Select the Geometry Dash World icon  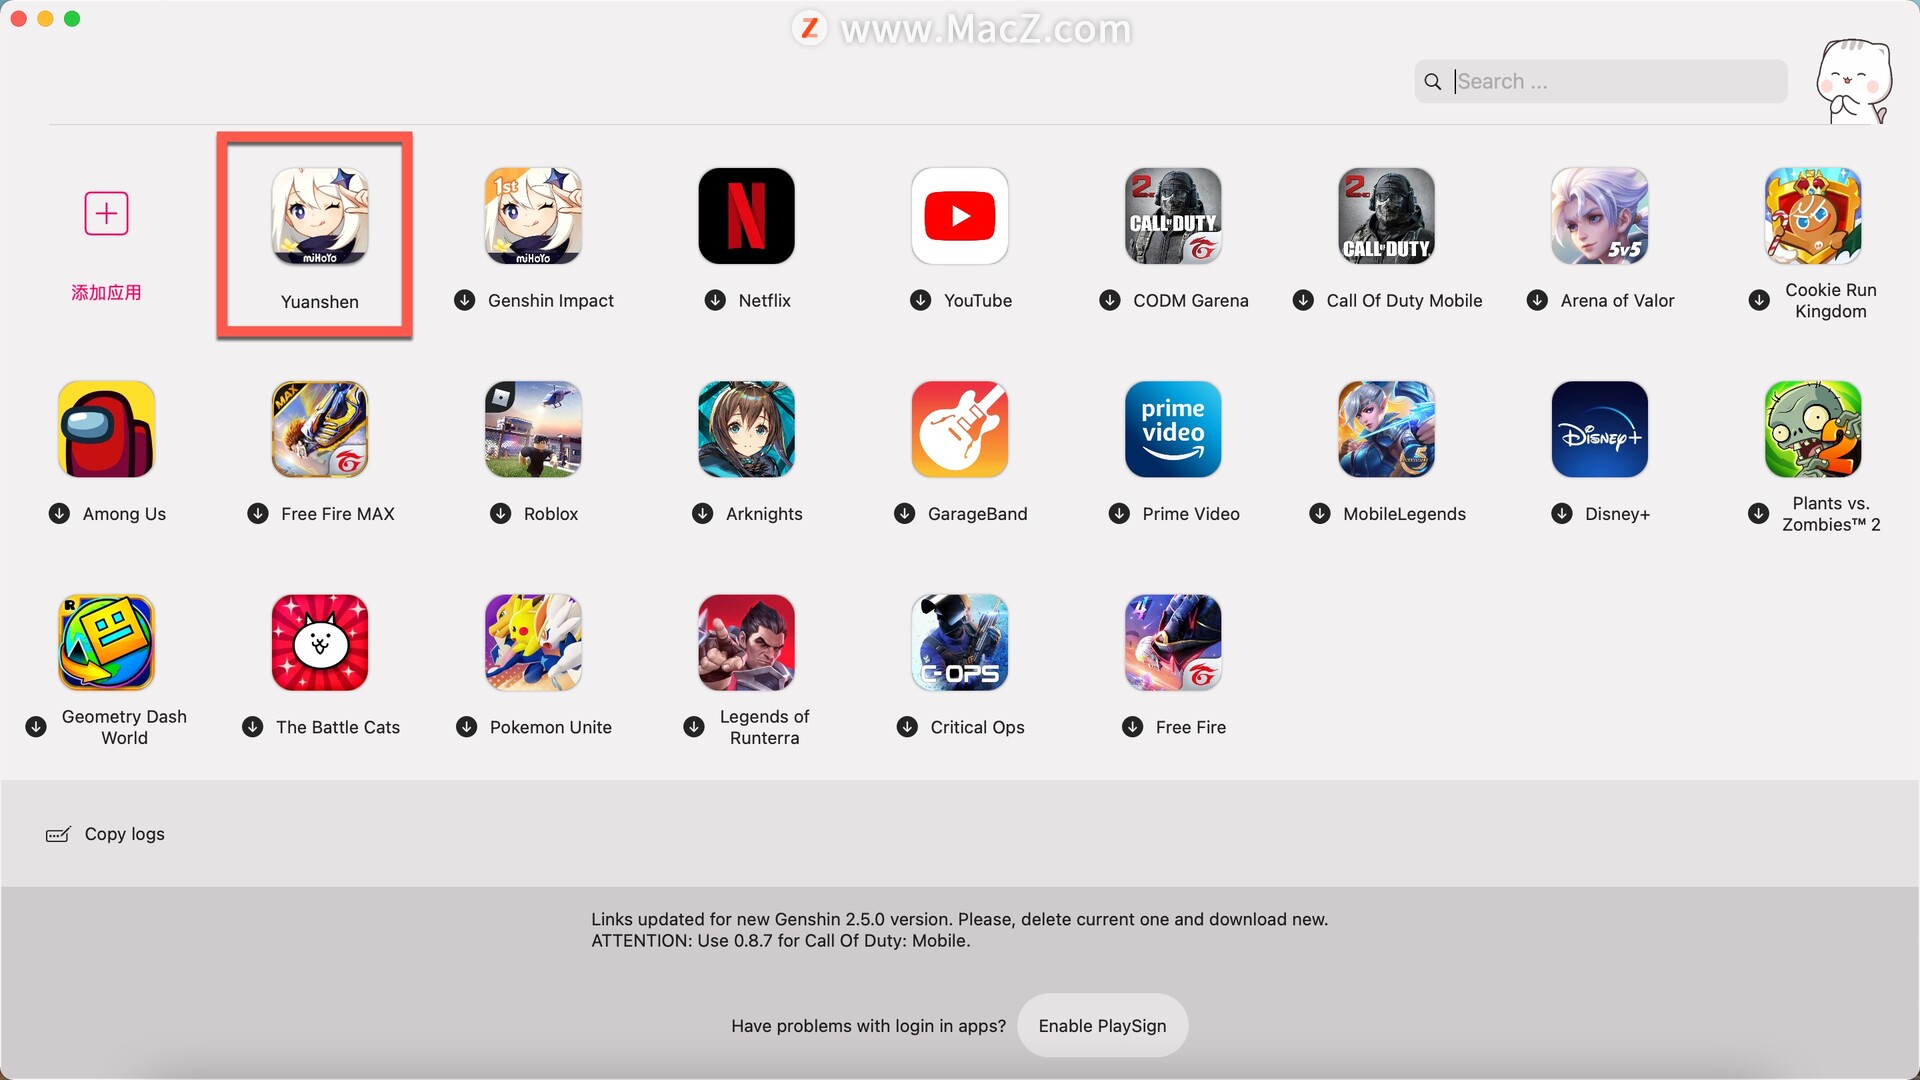[x=106, y=643]
